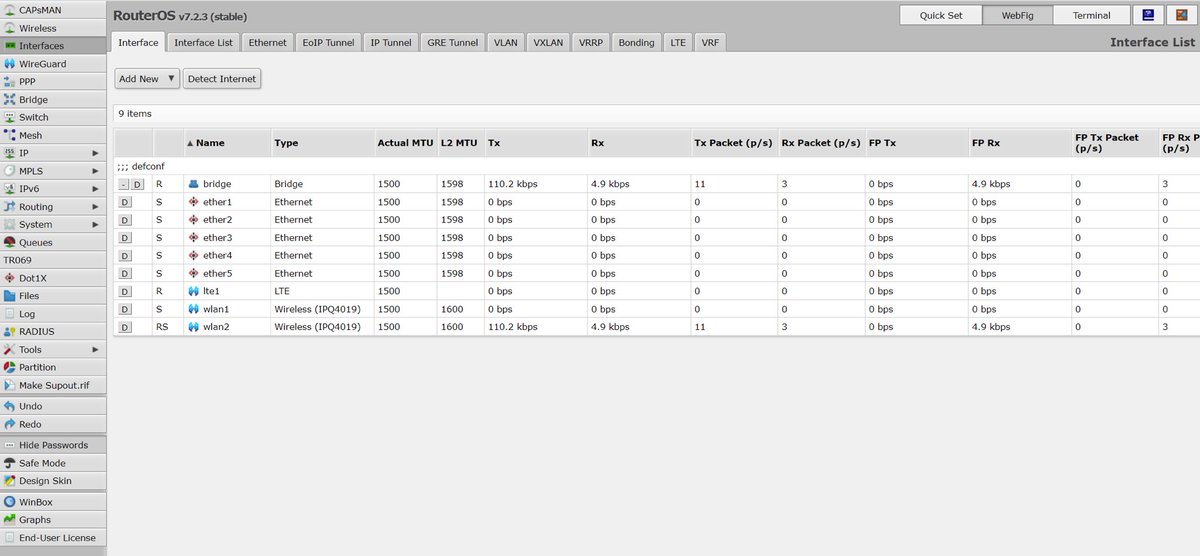Disable wlan1 with its D button

[x=125, y=309]
